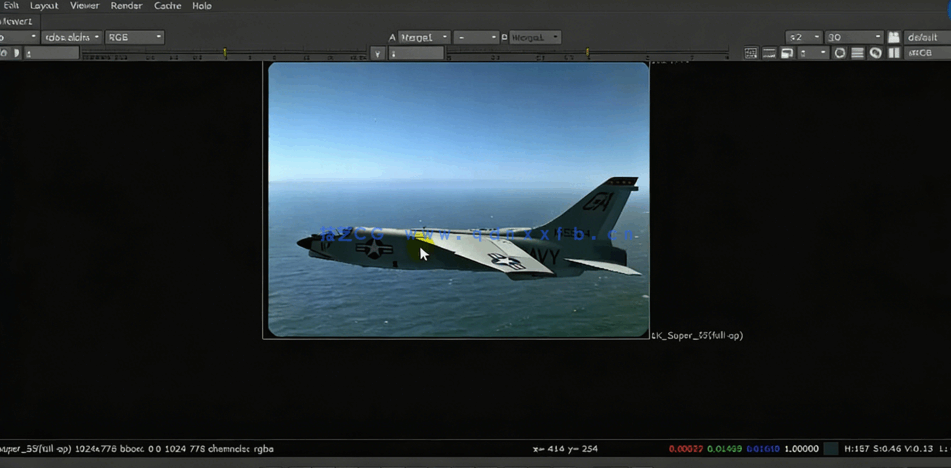Open the wipe mode dropdown between inputs
951x468 pixels.
[x=475, y=37]
